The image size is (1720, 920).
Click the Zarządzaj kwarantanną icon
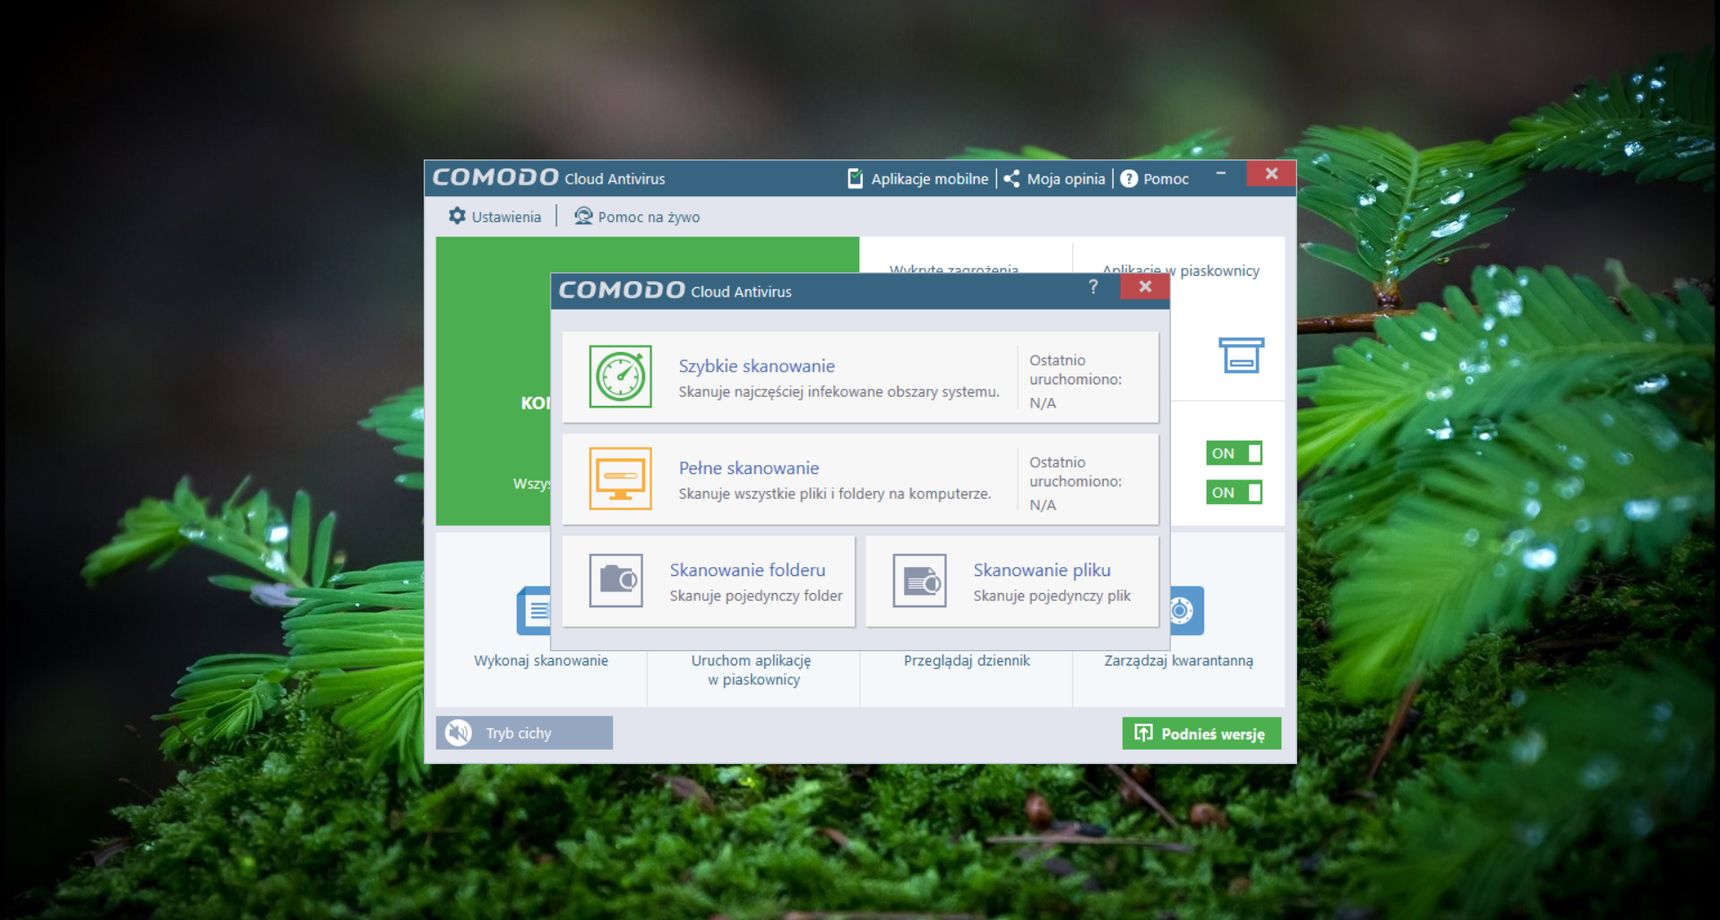pos(1186,610)
